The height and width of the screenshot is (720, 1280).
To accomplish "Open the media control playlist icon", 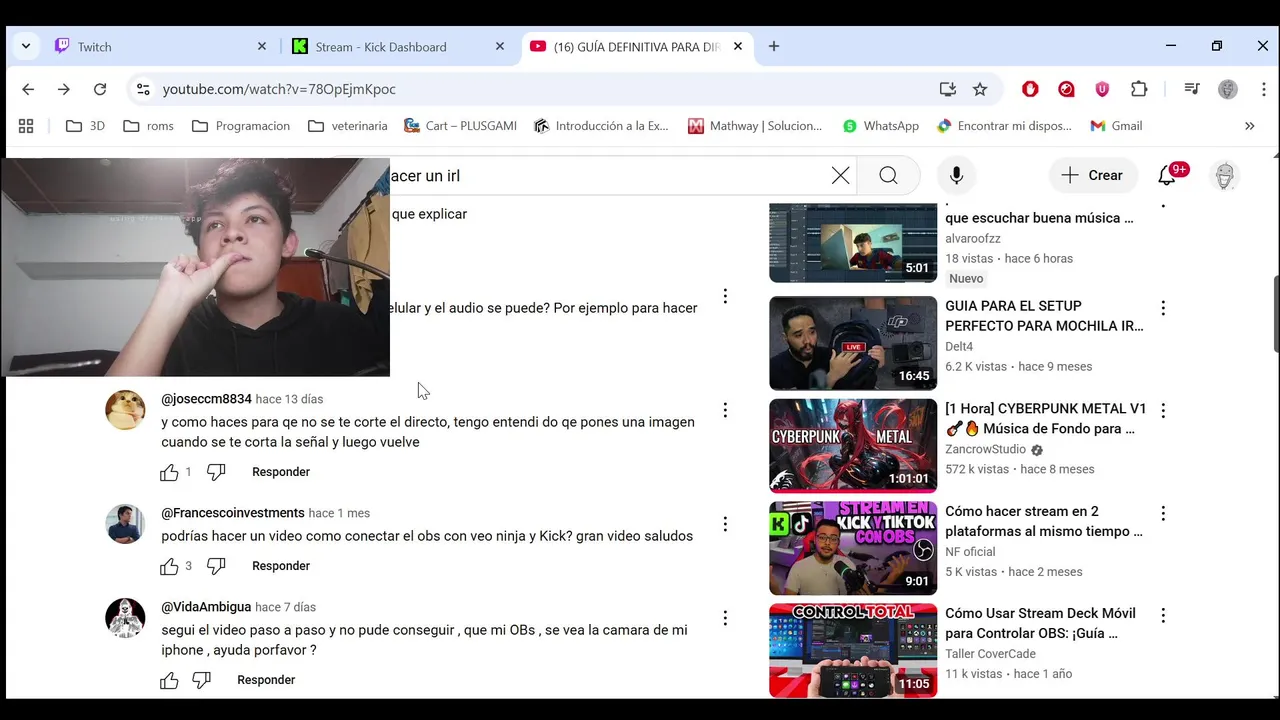I will pos(1191,89).
